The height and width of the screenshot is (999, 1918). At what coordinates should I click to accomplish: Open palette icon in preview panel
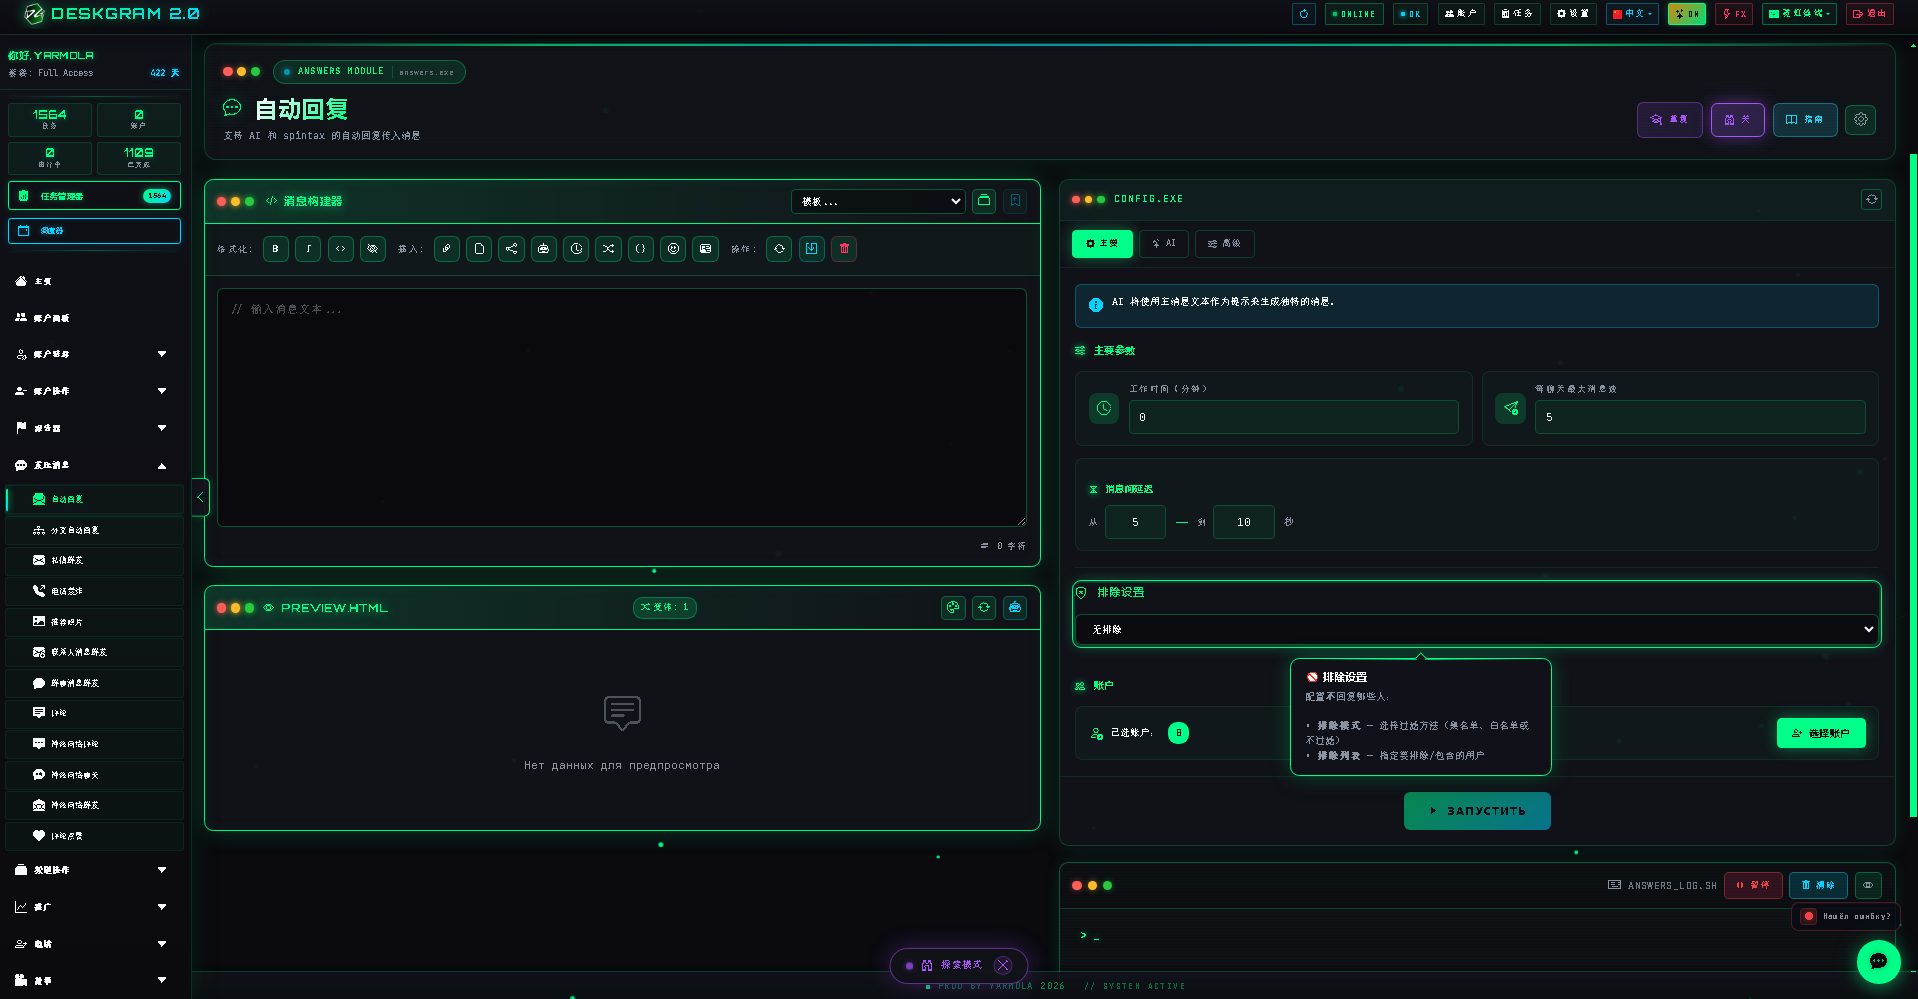point(953,607)
